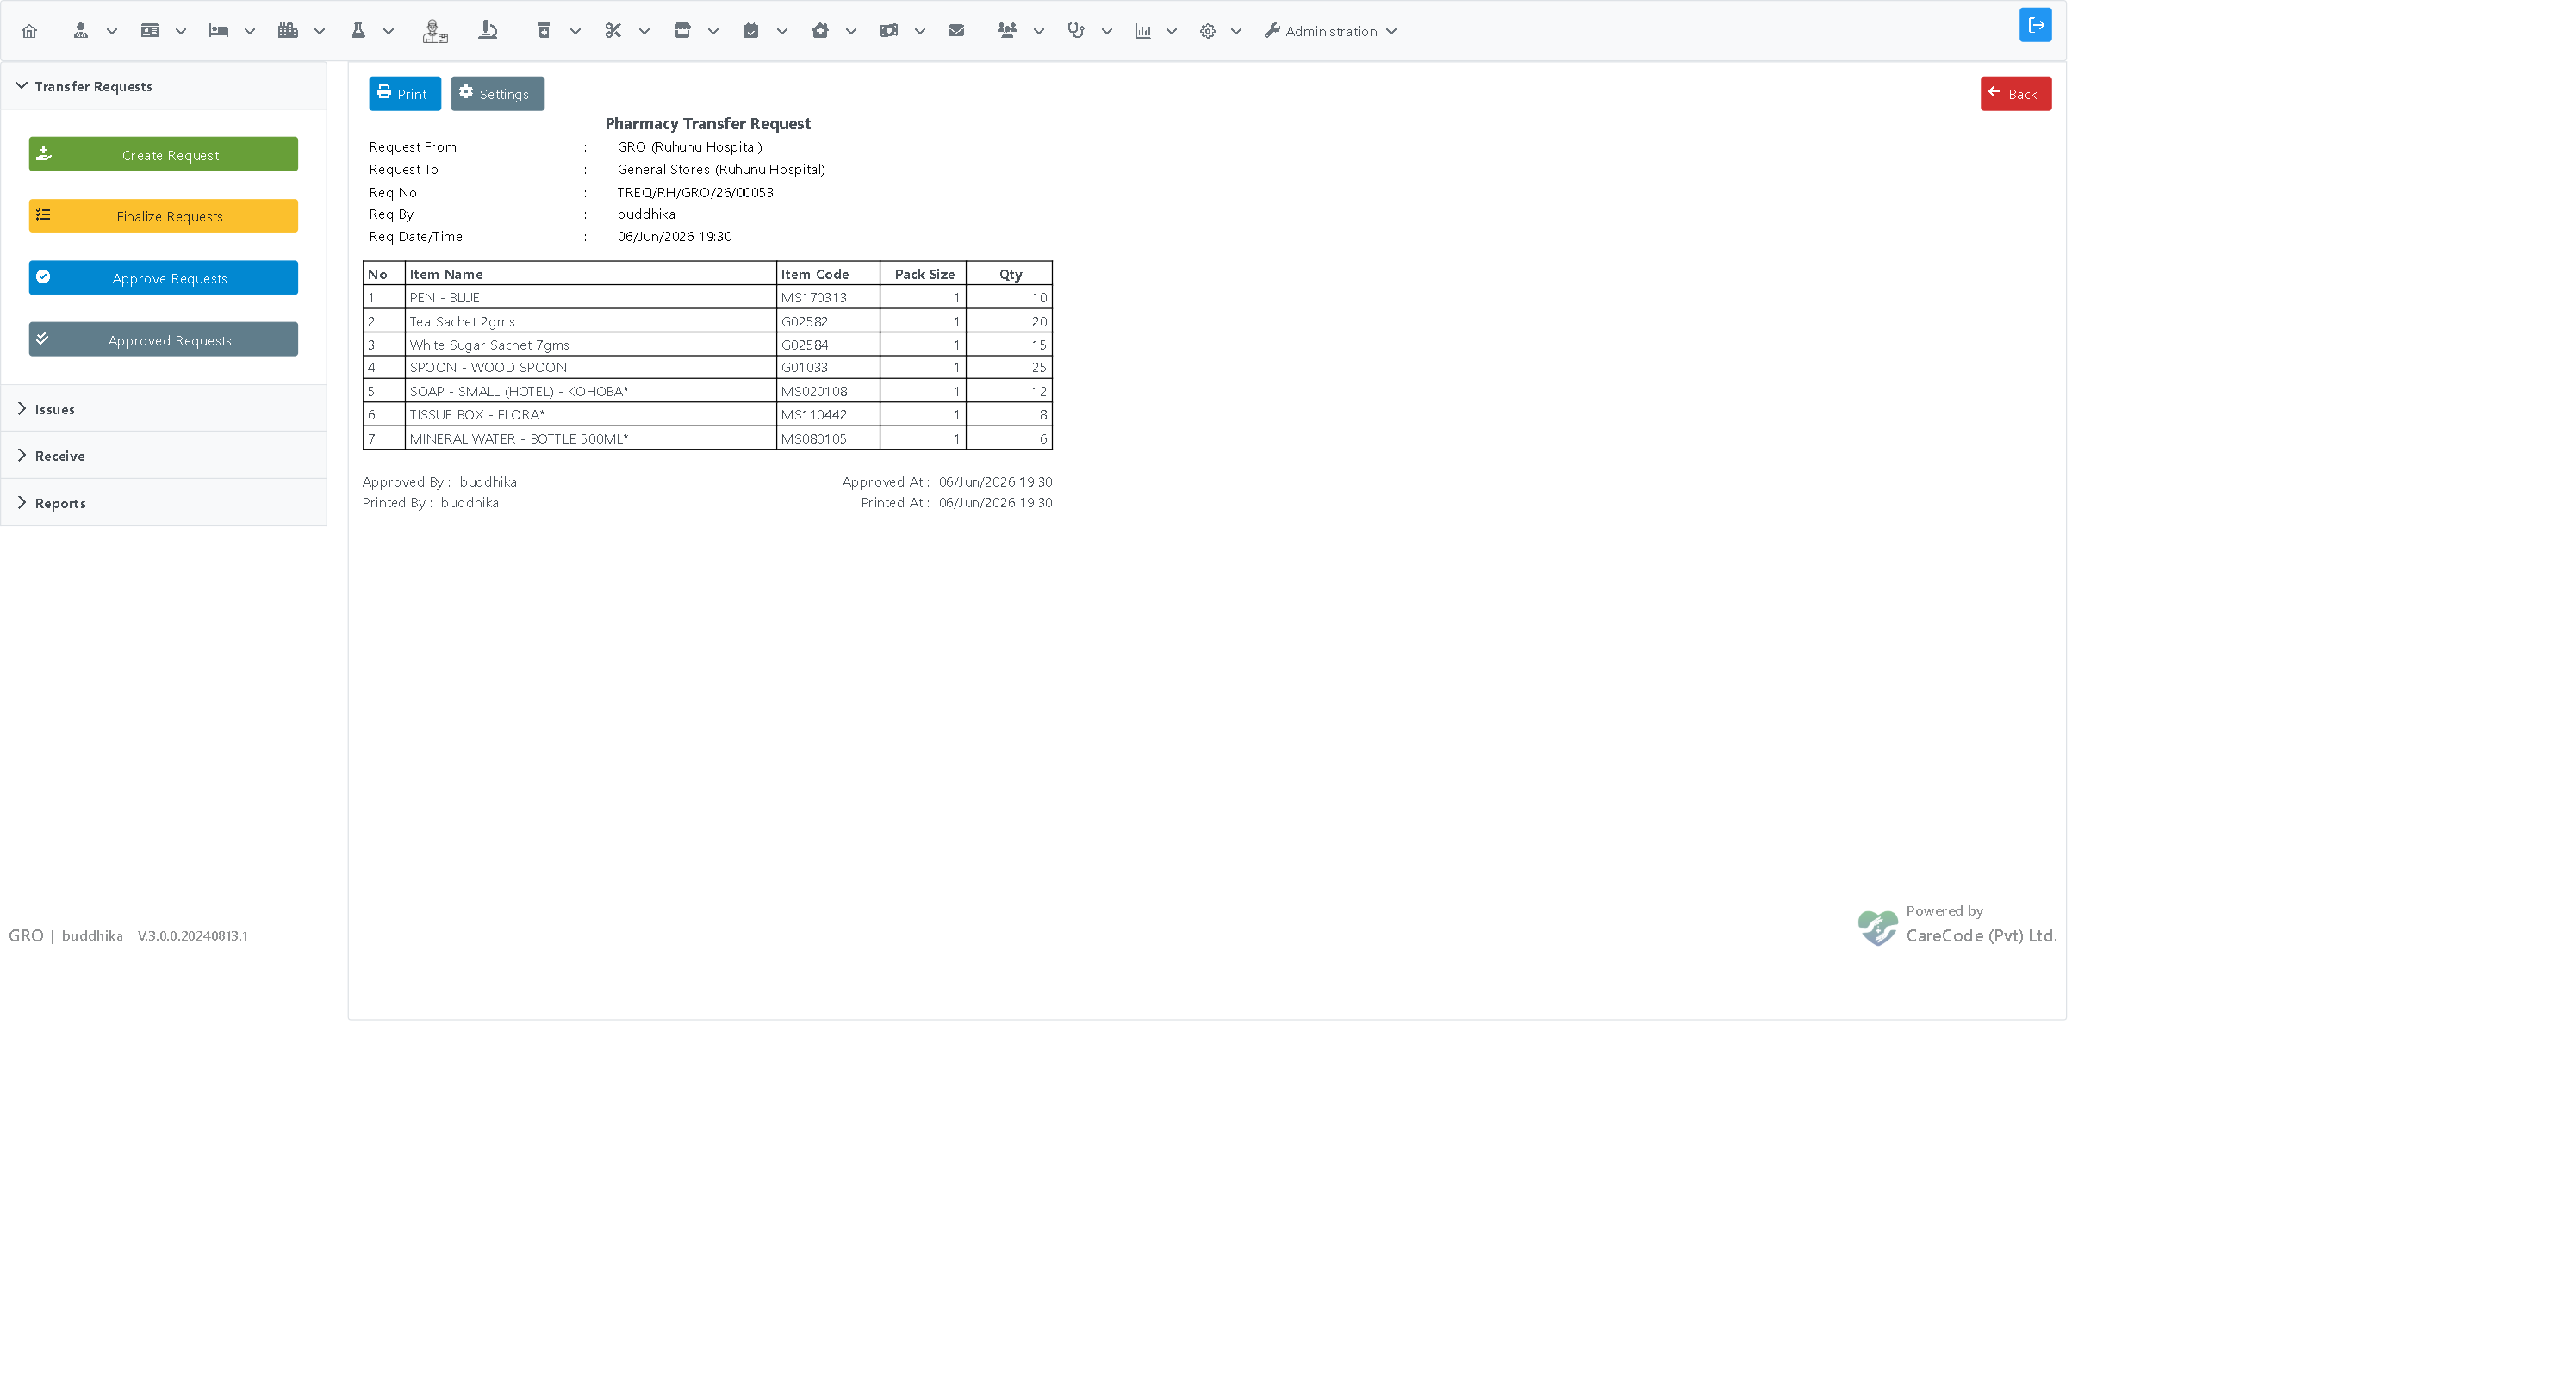Viewport: 2576px width, 1379px height.
Task: Expand the Reports section
Action: pos(164,502)
